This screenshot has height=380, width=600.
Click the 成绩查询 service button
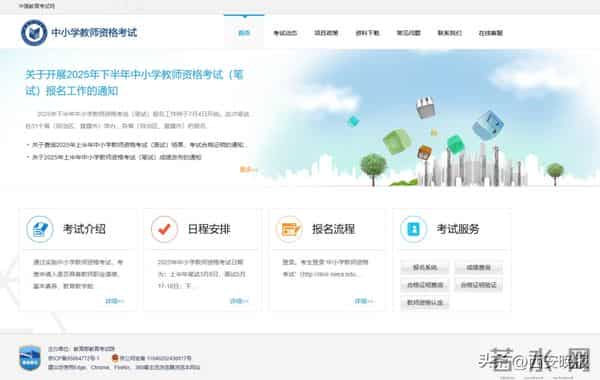(x=478, y=267)
